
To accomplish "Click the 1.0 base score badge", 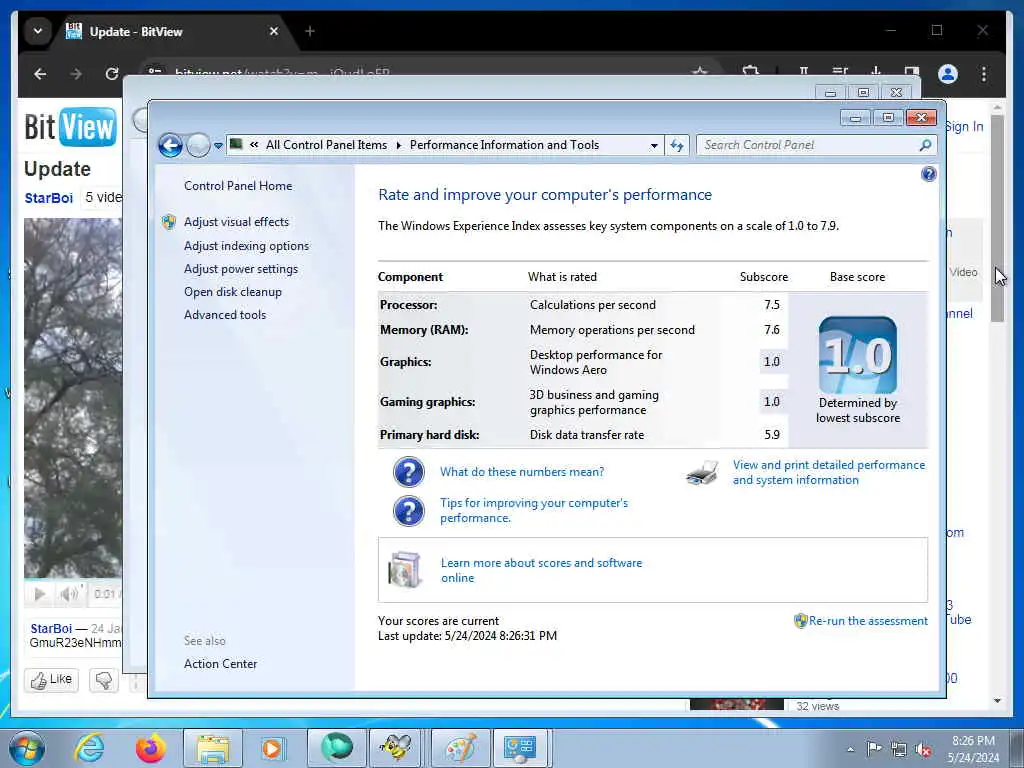I will pyautogui.click(x=857, y=355).
